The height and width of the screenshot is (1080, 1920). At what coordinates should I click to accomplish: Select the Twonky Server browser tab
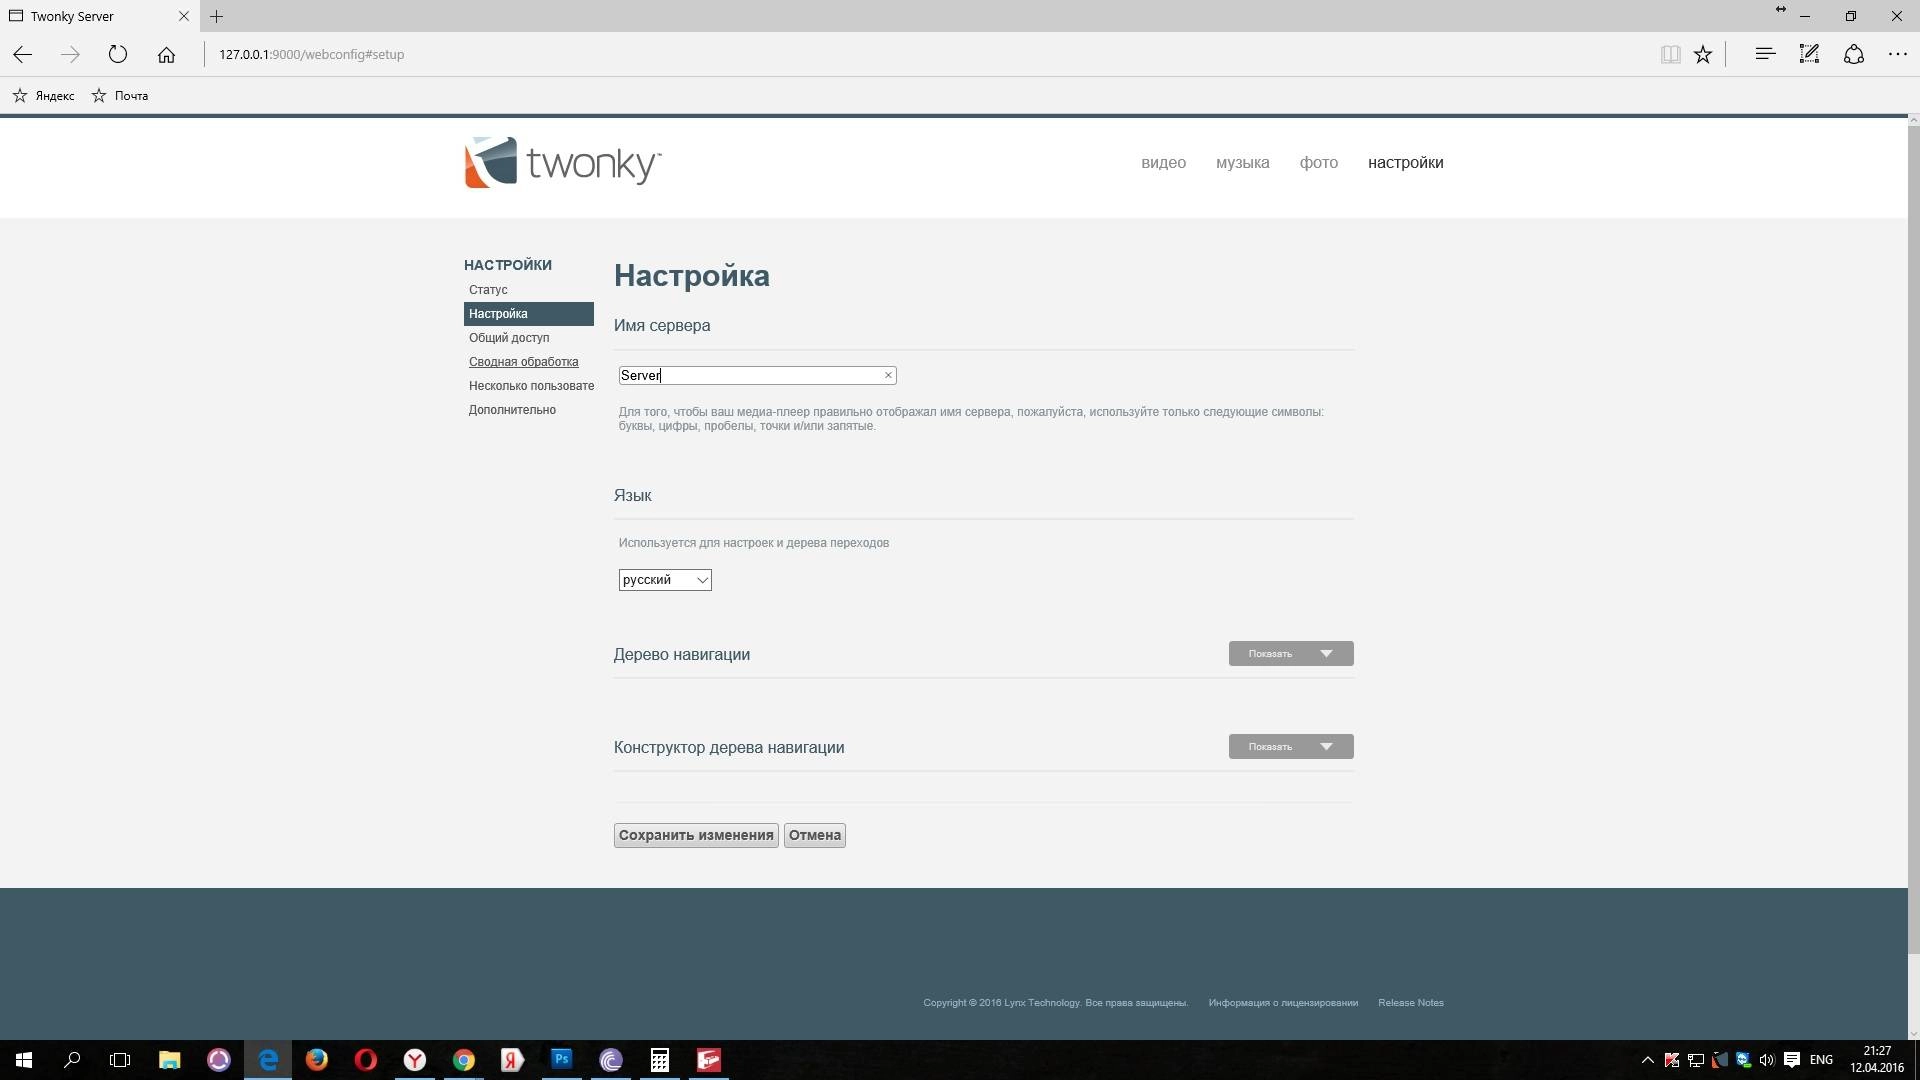(x=98, y=16)
